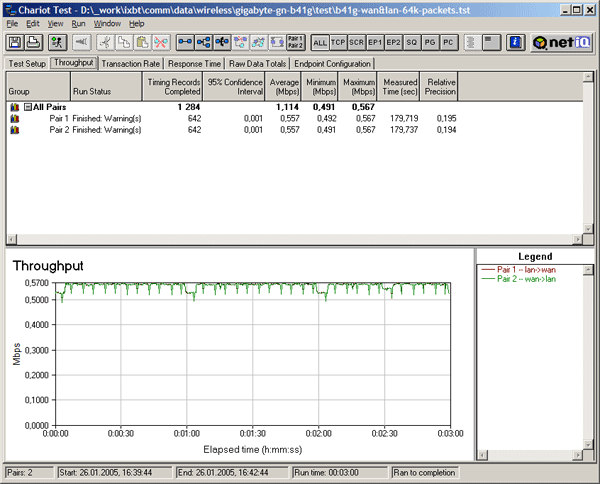Switch to the Response Time tab
Screen dimensions: 600x484
pyautogui.click(x=194, y=64)
